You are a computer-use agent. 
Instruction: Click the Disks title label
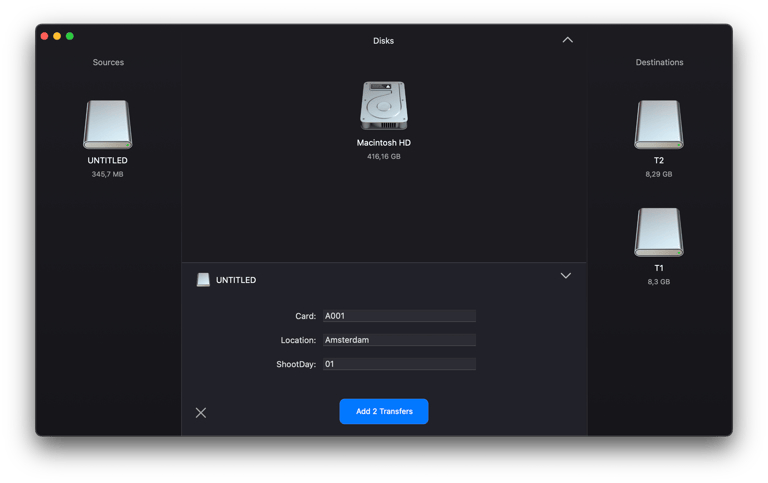pos(384,41)
